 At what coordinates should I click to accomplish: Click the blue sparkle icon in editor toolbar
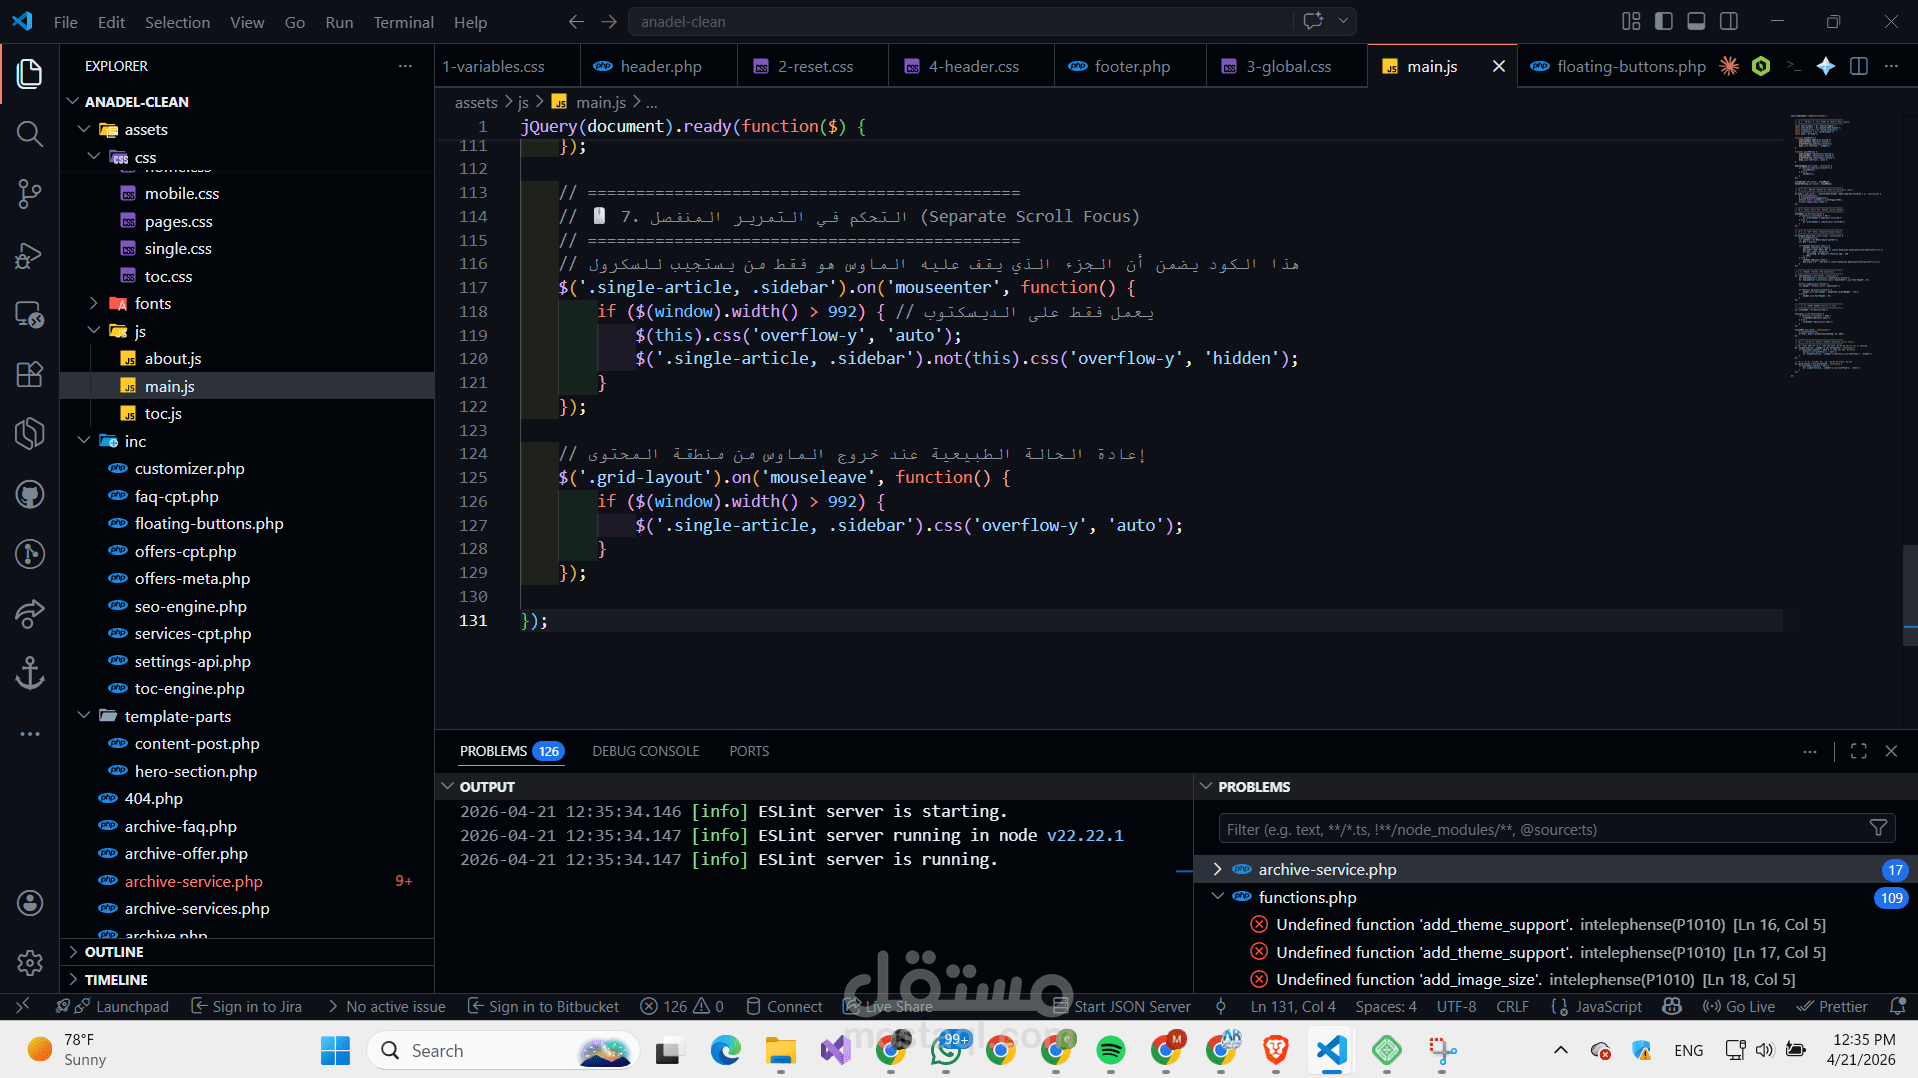[x=1826, y=66]
